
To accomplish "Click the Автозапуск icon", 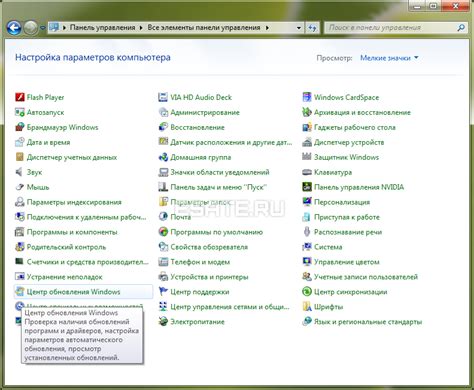I will pyautogui.click(x=20, y=112).
